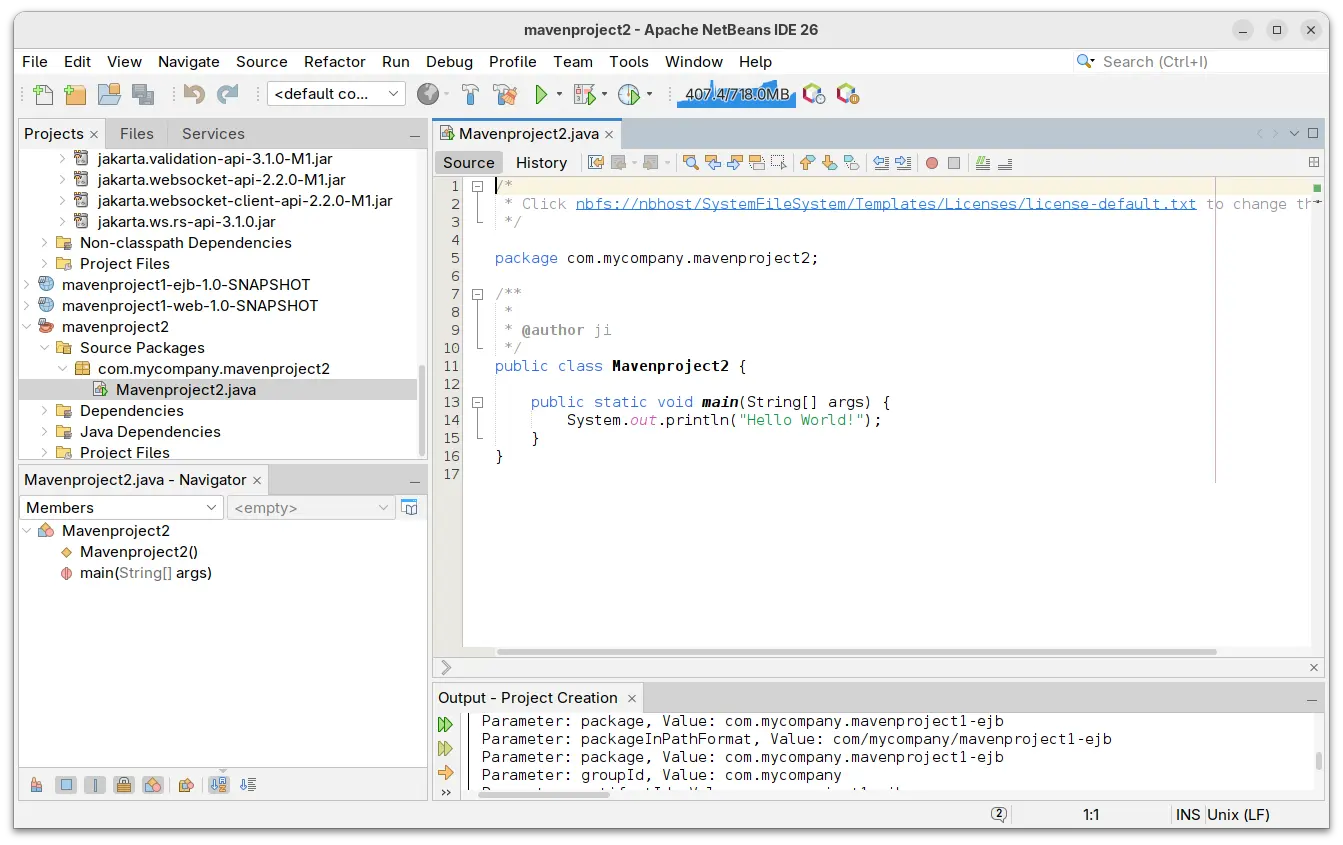The height and width of the screenshot is (845, 1343).
Task: Open the Tools menu
Action: tap(629, 62)
